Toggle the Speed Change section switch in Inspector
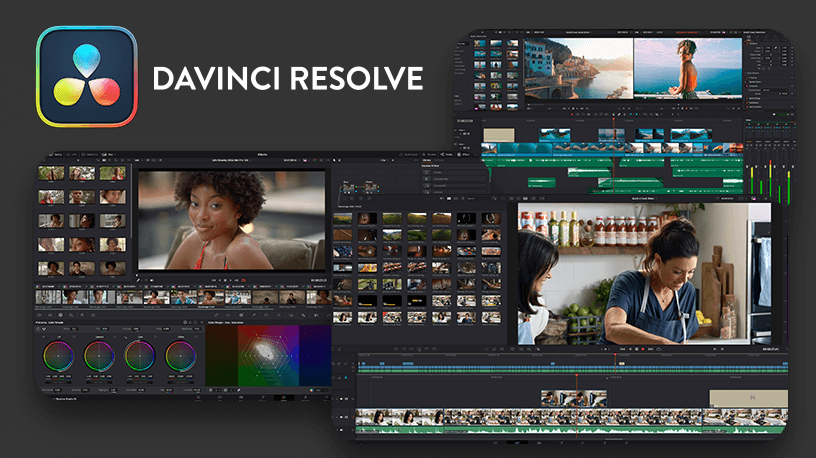This screenshot has height=458, width=816. [x=748, y=98]
